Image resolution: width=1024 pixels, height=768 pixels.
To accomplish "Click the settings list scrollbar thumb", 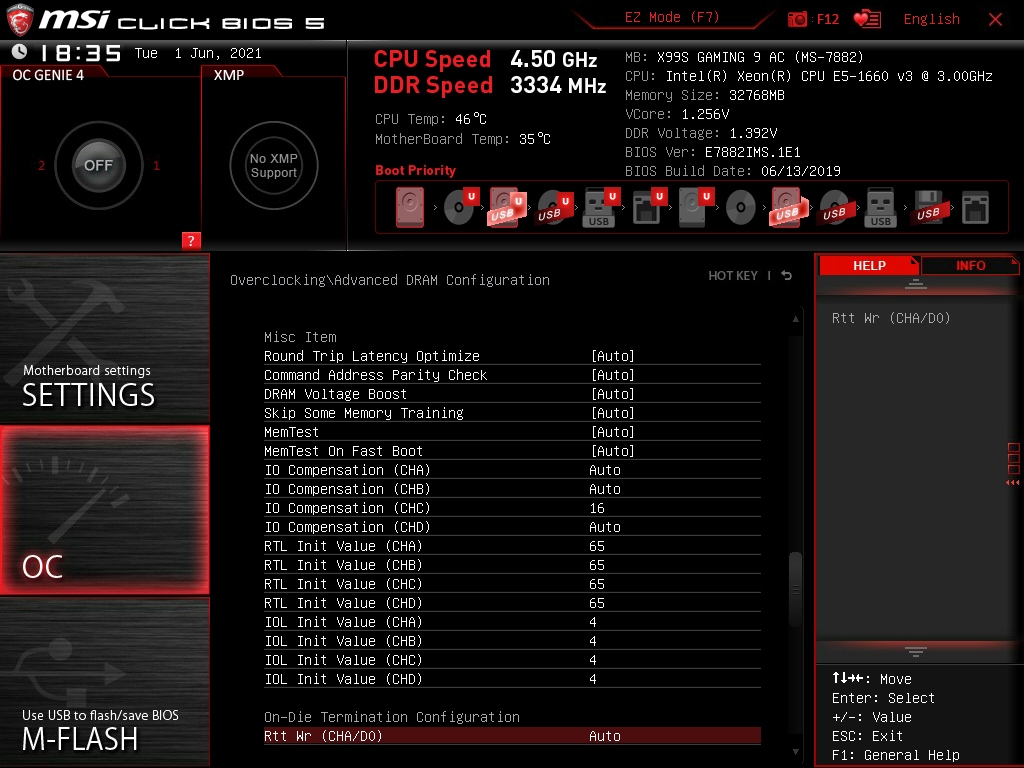I will [x=795, y=590].
